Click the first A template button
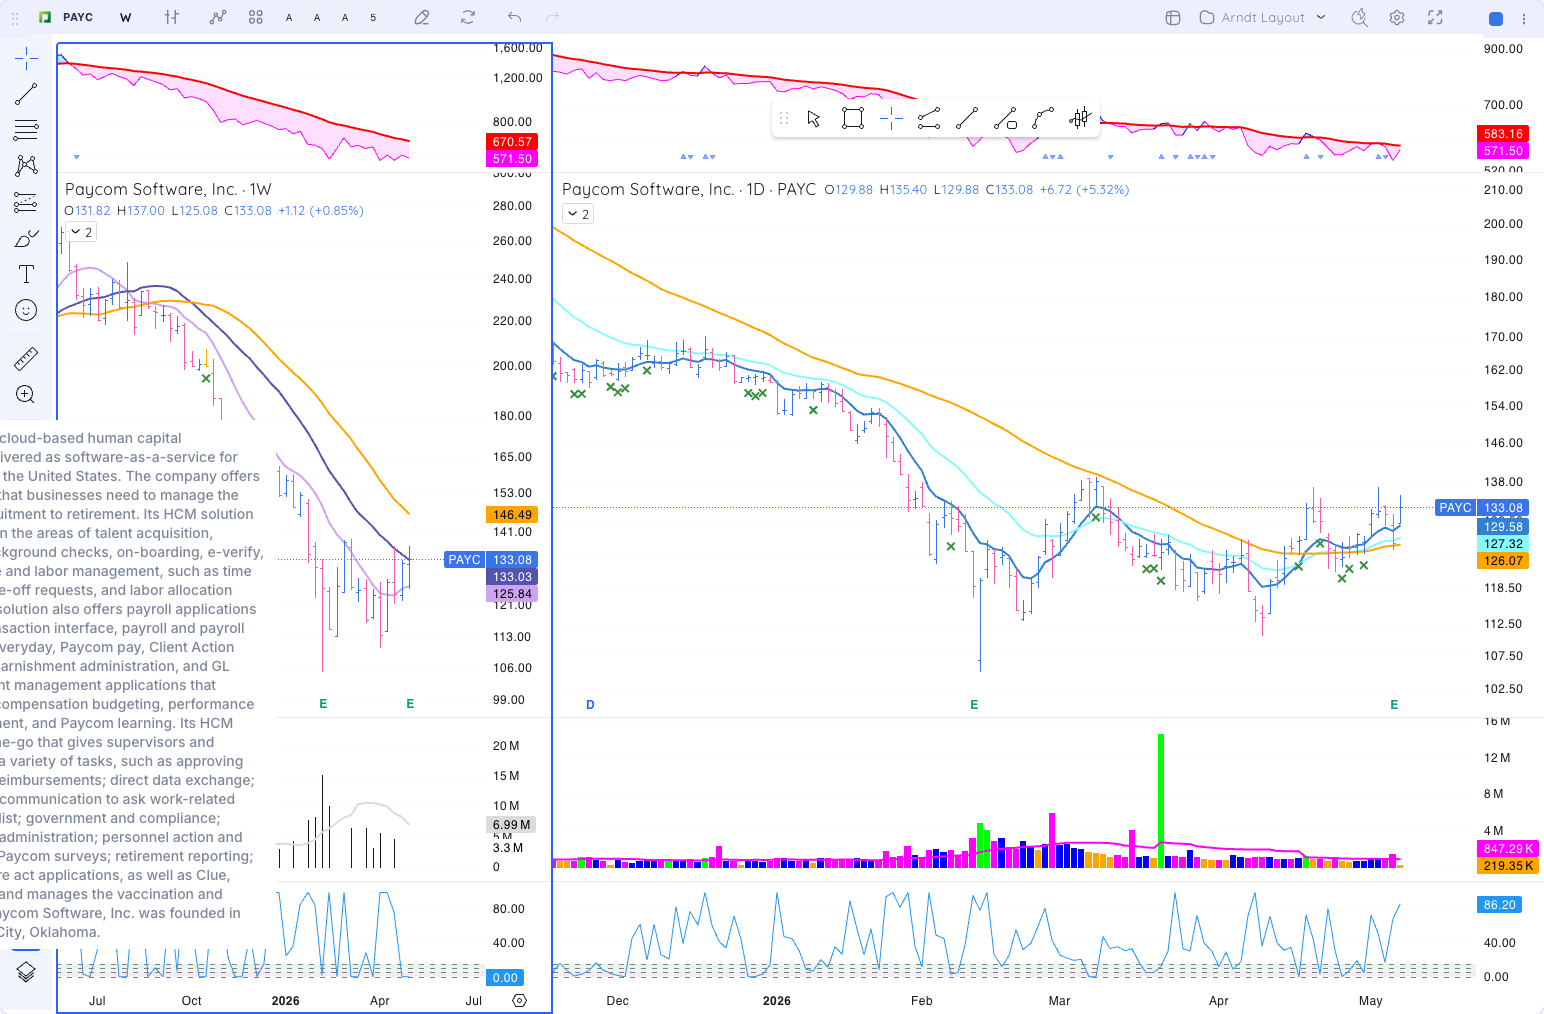This screenshot has width=1544, height=1014. (289, 17)
